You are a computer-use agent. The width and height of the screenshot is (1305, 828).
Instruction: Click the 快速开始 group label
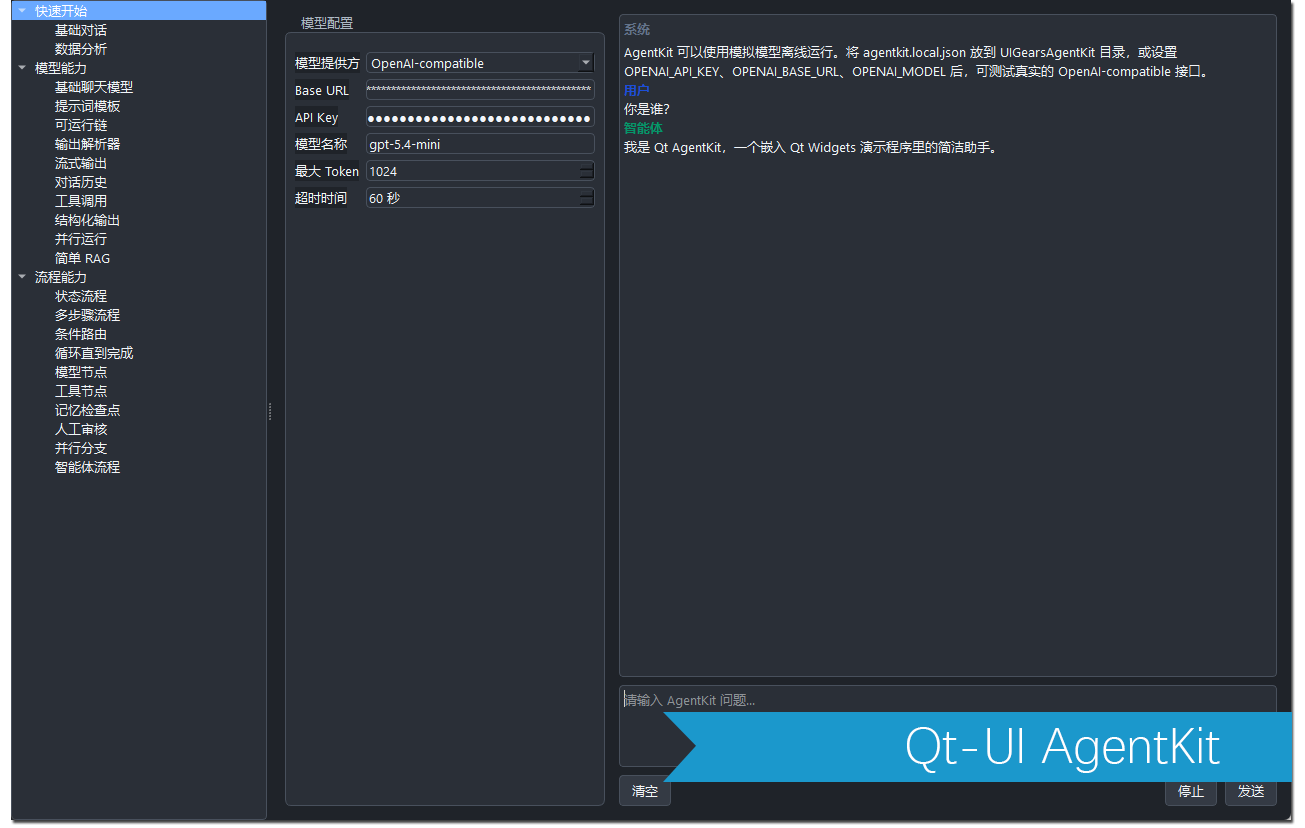coord(61,11)
